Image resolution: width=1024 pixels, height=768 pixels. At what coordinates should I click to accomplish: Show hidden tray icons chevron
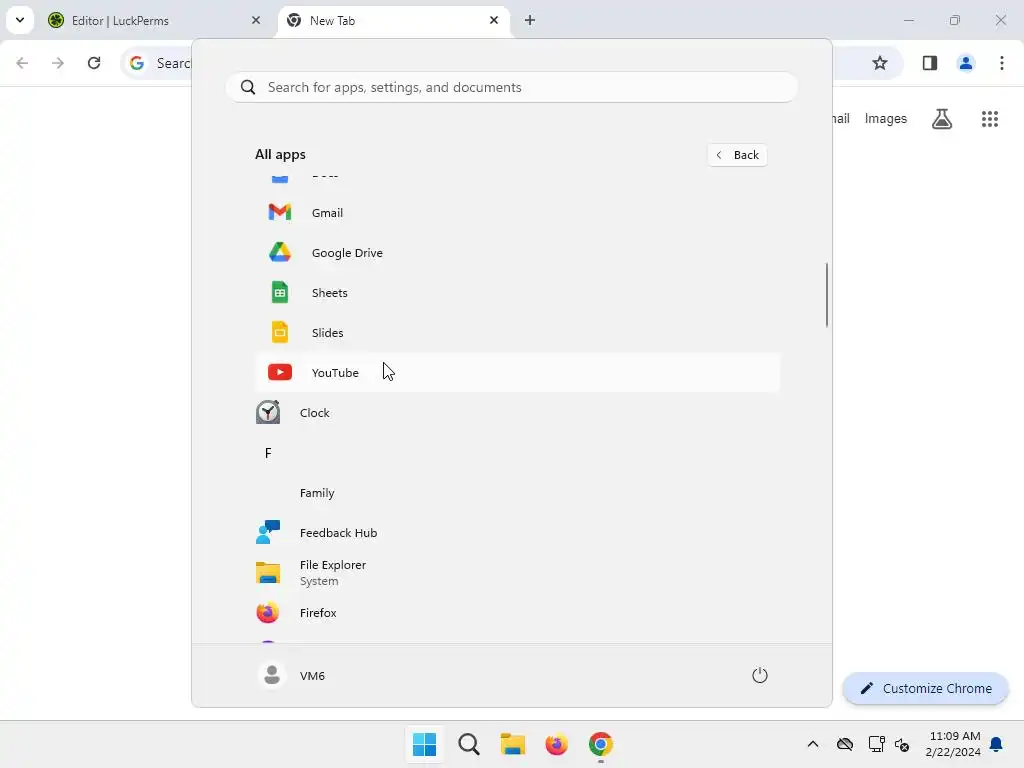click(x=812, y=744)
